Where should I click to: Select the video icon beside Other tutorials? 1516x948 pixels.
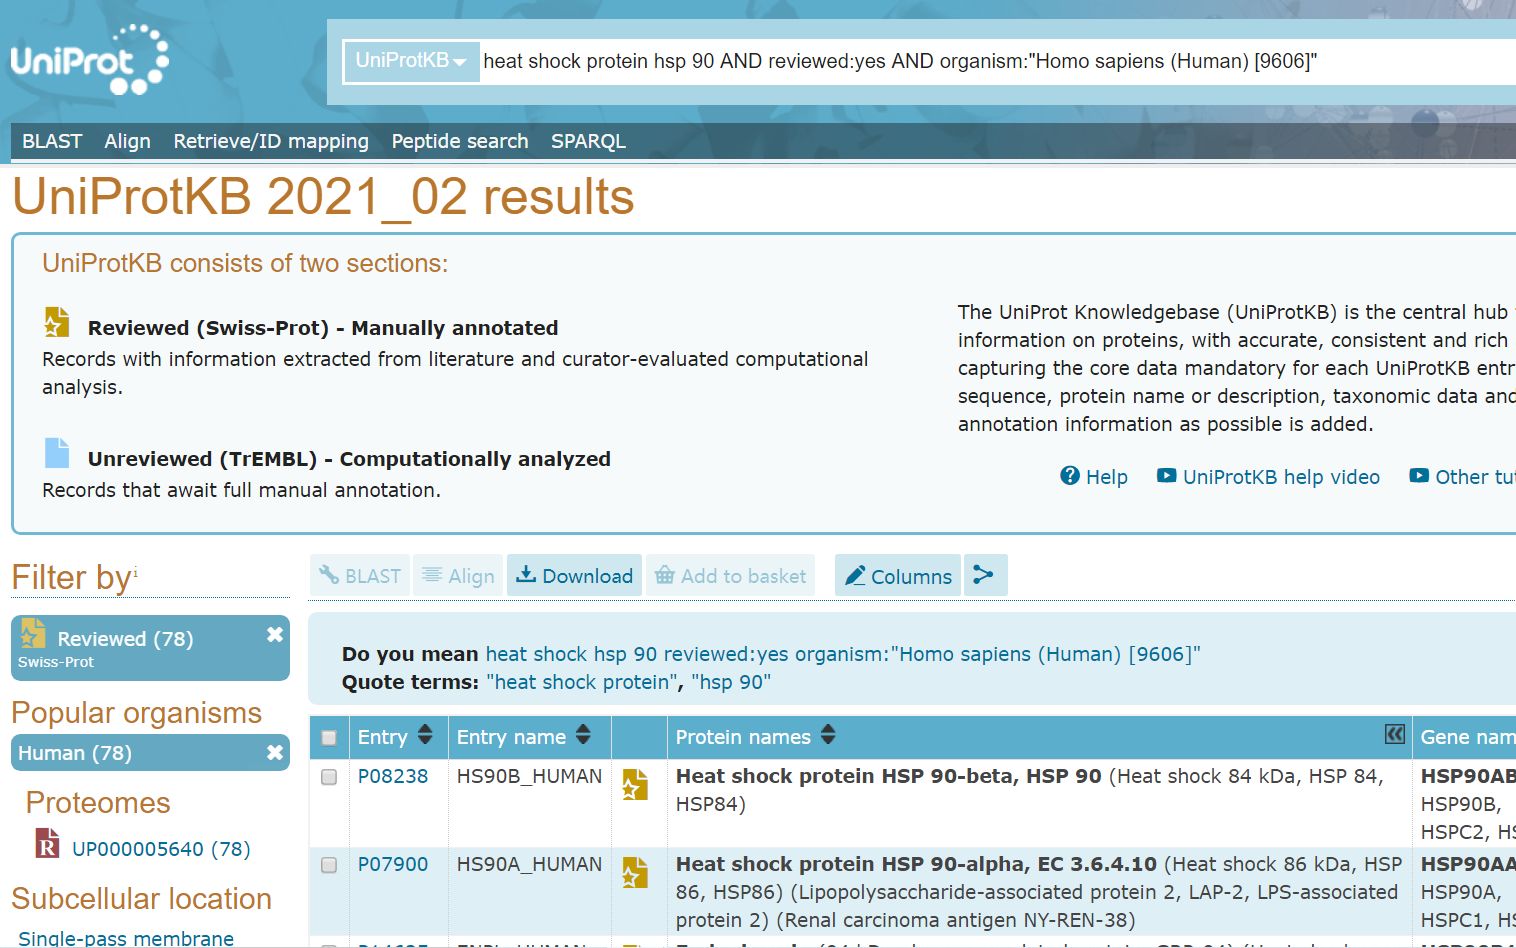[x=1419, y=476]
